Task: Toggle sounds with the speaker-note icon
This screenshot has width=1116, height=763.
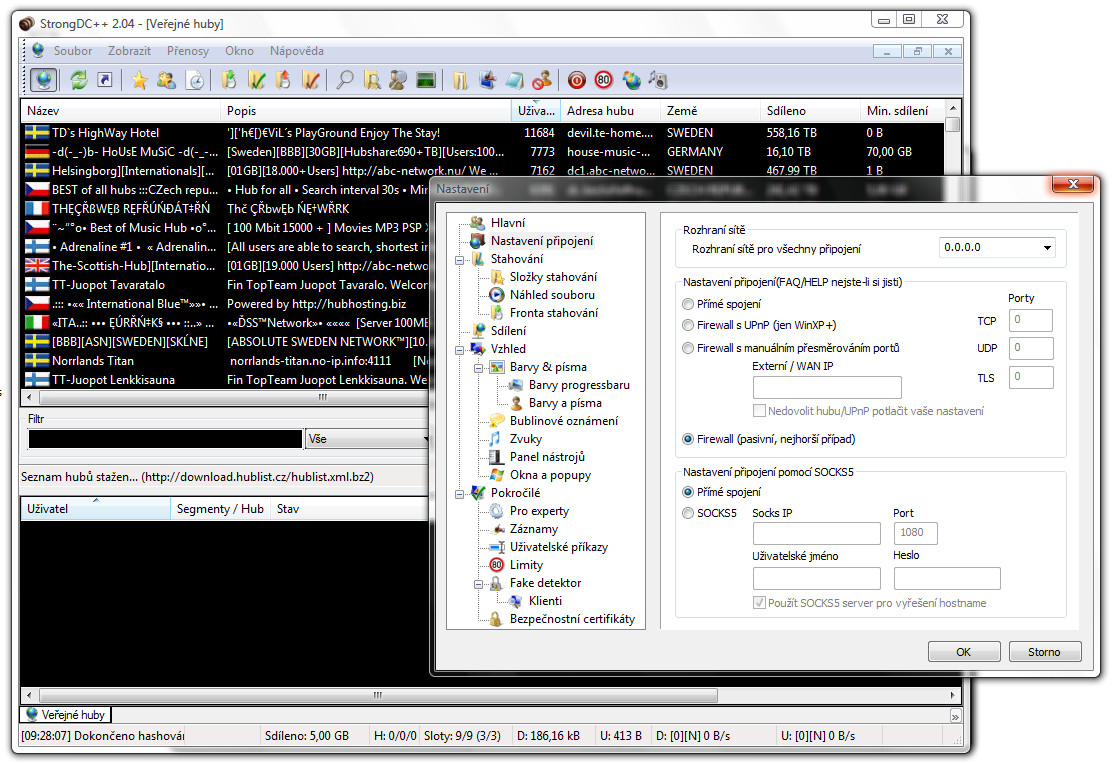Action: (x=658, y=80)
